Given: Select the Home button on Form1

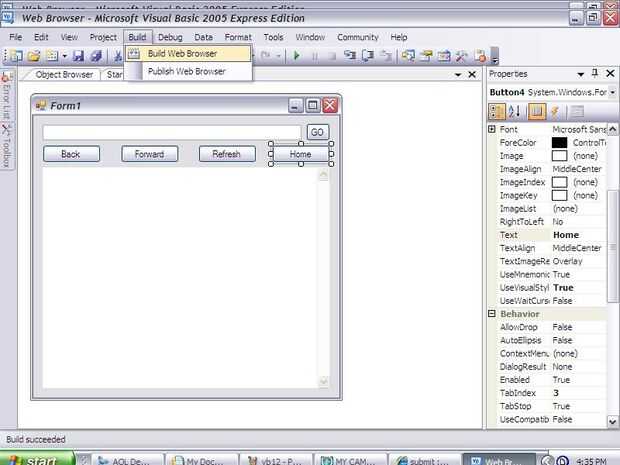Looking at the screenshot, I should pyautogui.click(x=301, y=154).
